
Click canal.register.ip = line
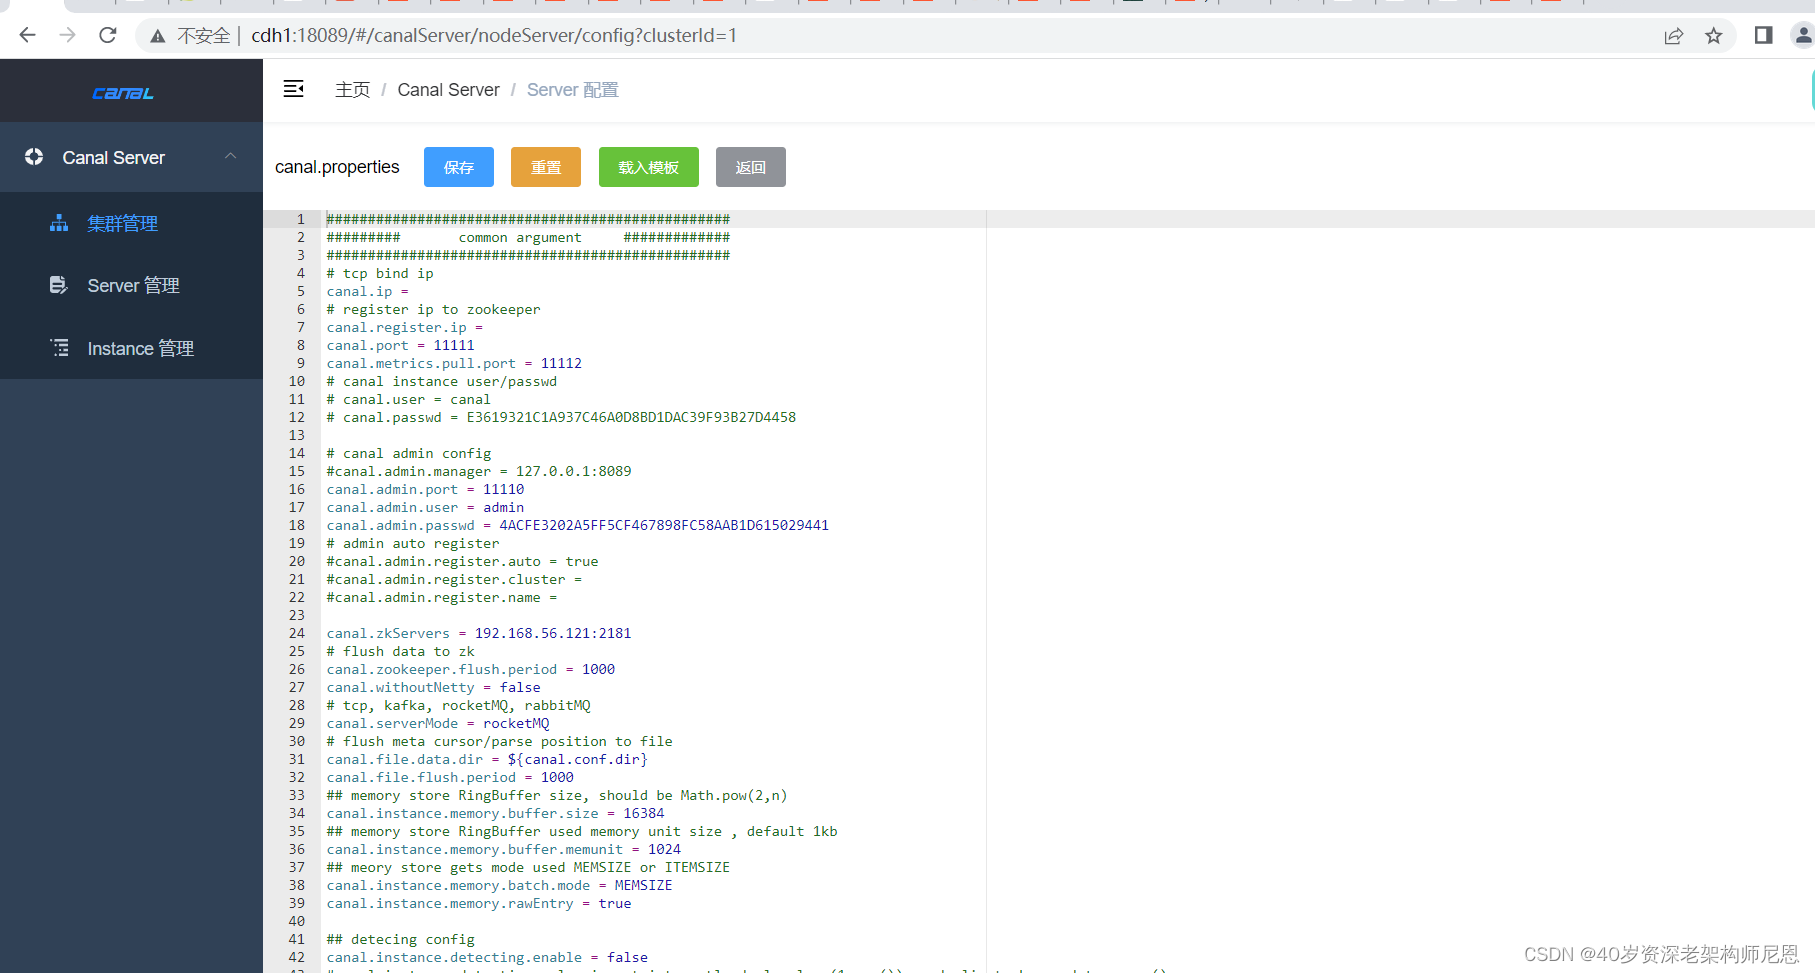(x=404, y=327)
